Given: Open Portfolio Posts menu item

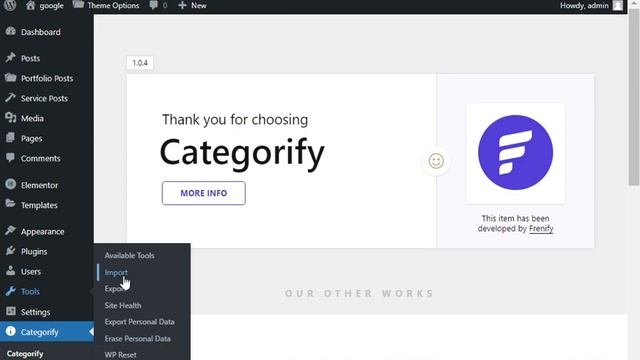Looking at the screenshot, I should point(47,78).
